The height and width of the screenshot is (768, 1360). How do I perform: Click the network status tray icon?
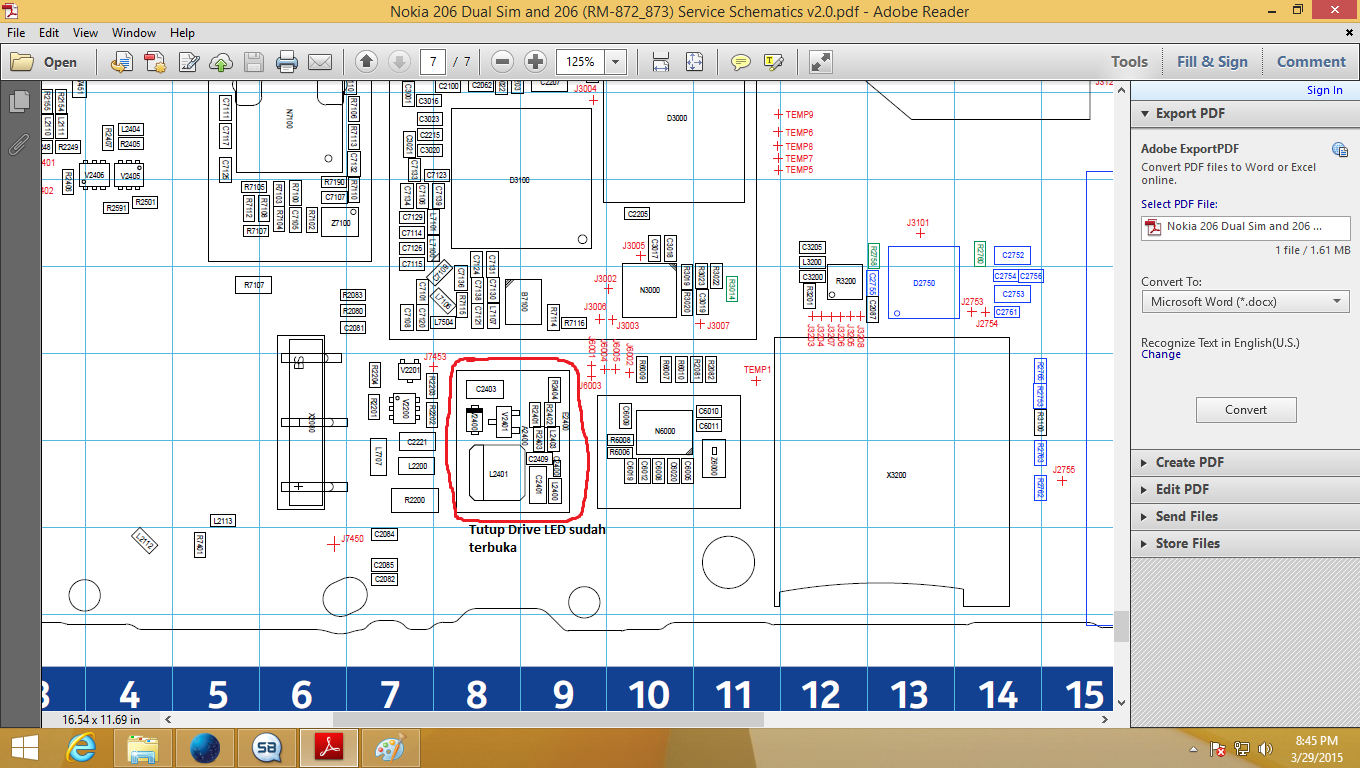point(1242,748)
